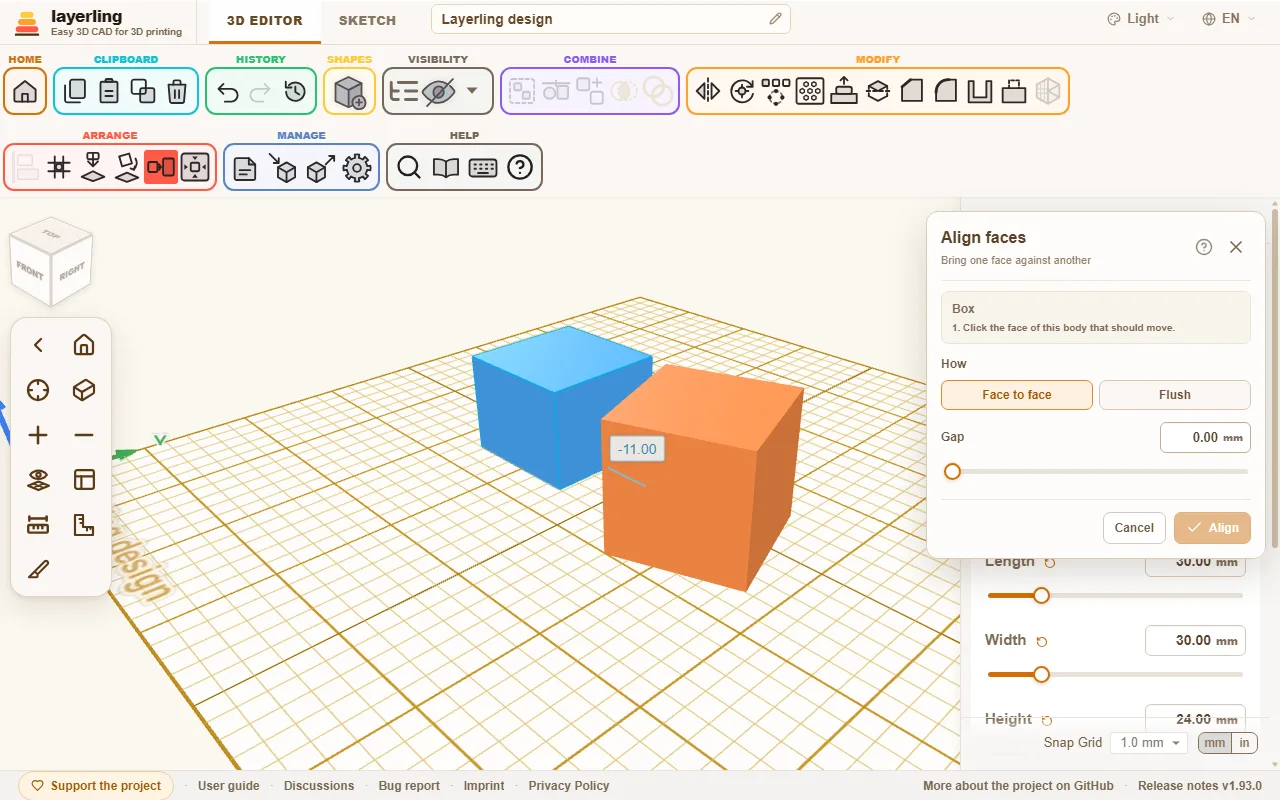Click the crosshair target icon in view panel
Screen dimensions: 1280x800
[38, 390]
